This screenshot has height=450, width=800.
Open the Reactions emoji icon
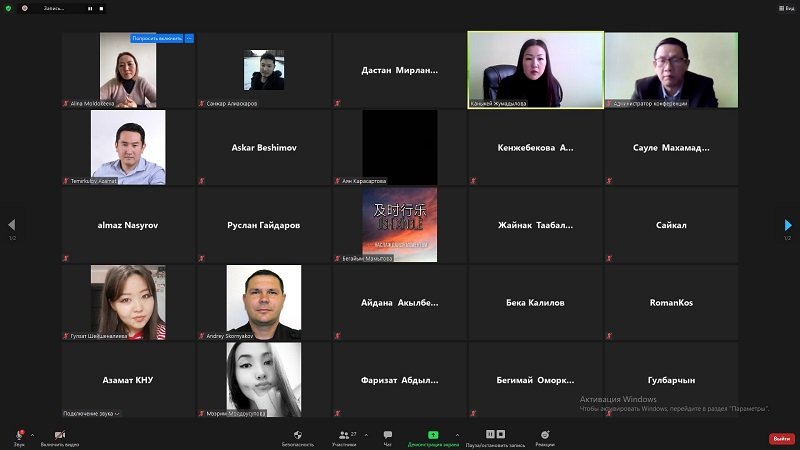point(545,435)
